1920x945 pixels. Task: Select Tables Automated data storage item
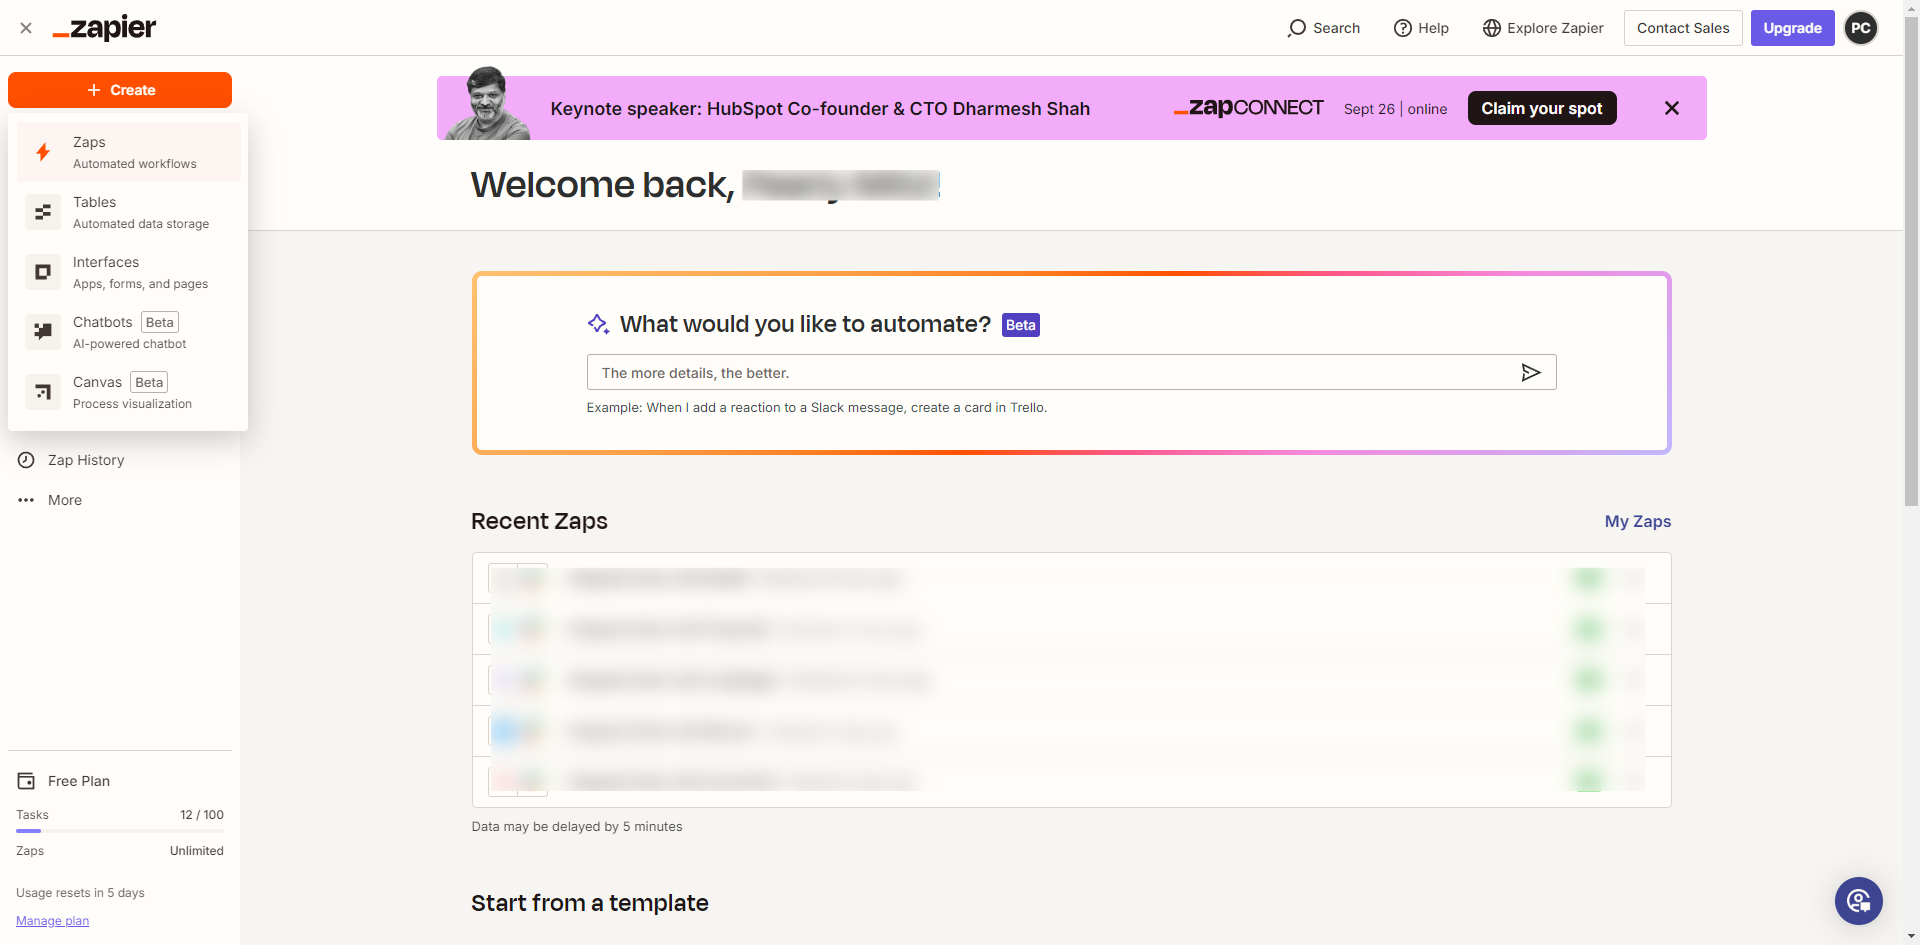[x=140, y=212]
